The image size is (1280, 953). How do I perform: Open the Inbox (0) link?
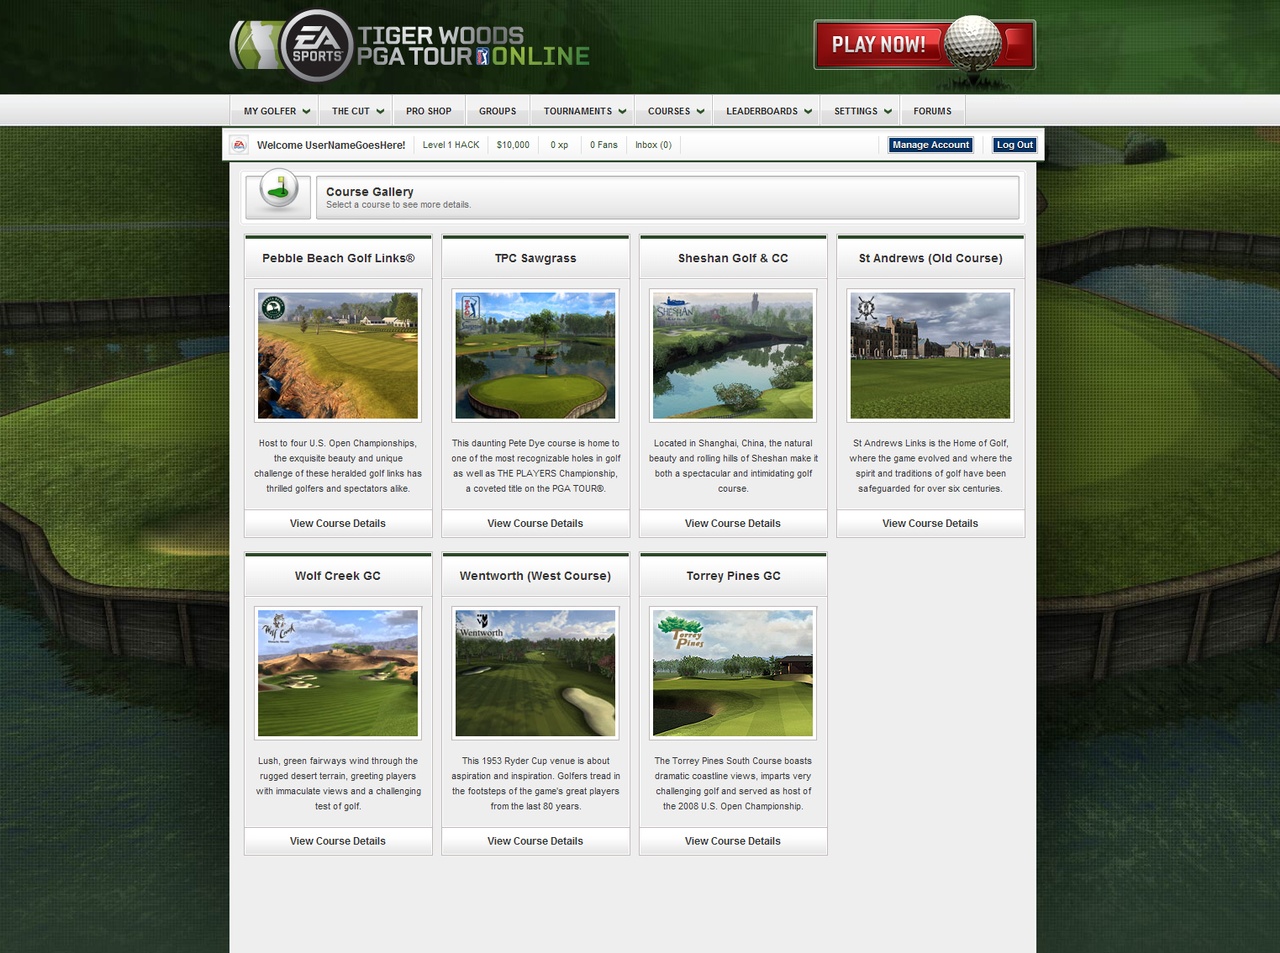click(x=653, y=145)
